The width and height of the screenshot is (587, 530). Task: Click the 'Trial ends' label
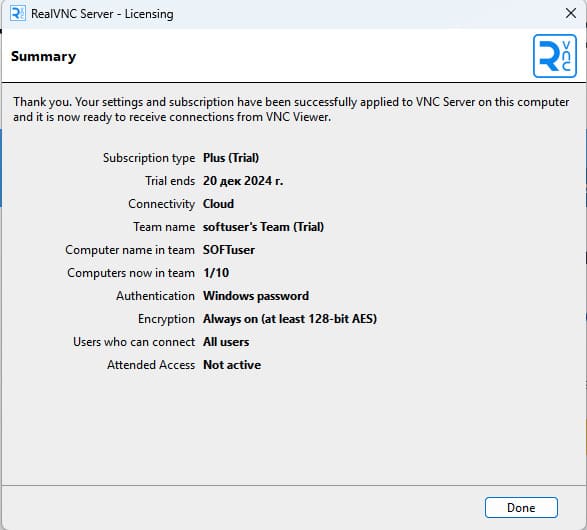(170, 181)
